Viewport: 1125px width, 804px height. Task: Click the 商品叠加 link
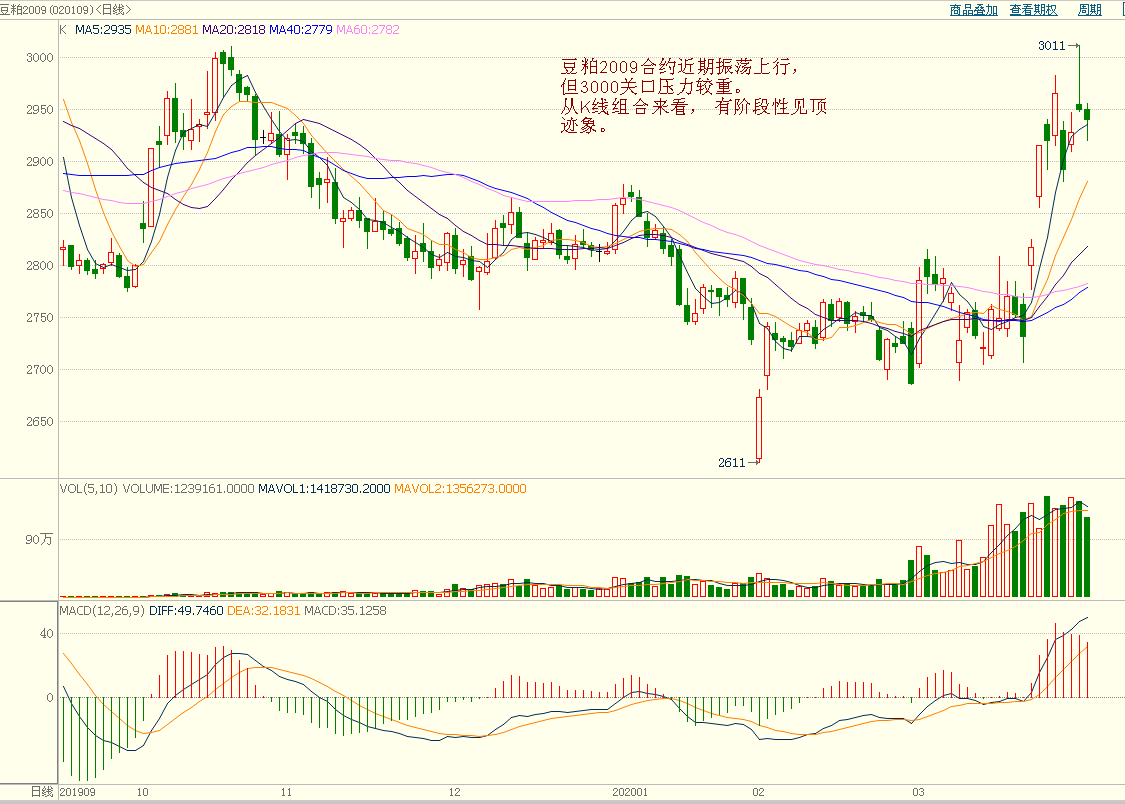click(x=973, y=10)
